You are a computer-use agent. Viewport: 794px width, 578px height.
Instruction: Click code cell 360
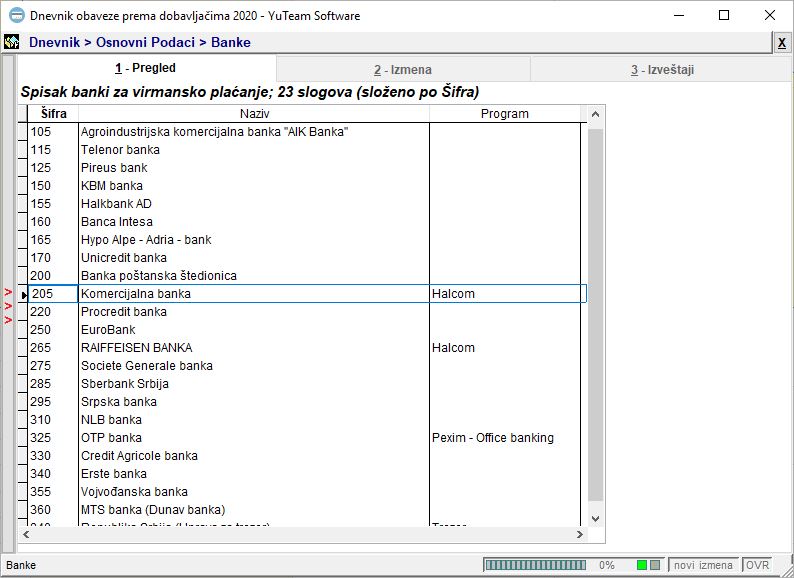point(53,510)
